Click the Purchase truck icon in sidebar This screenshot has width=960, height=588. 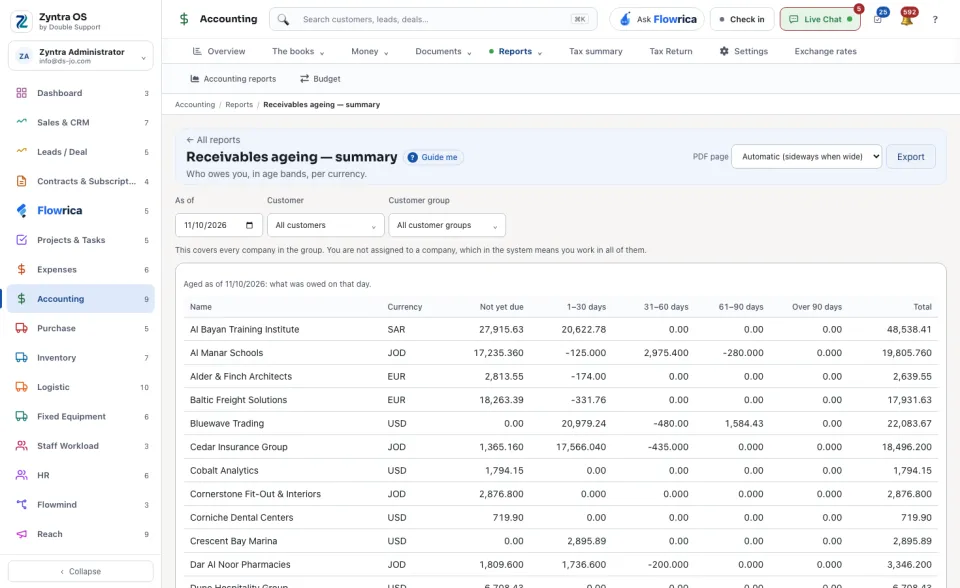click(x=21, y=328)
